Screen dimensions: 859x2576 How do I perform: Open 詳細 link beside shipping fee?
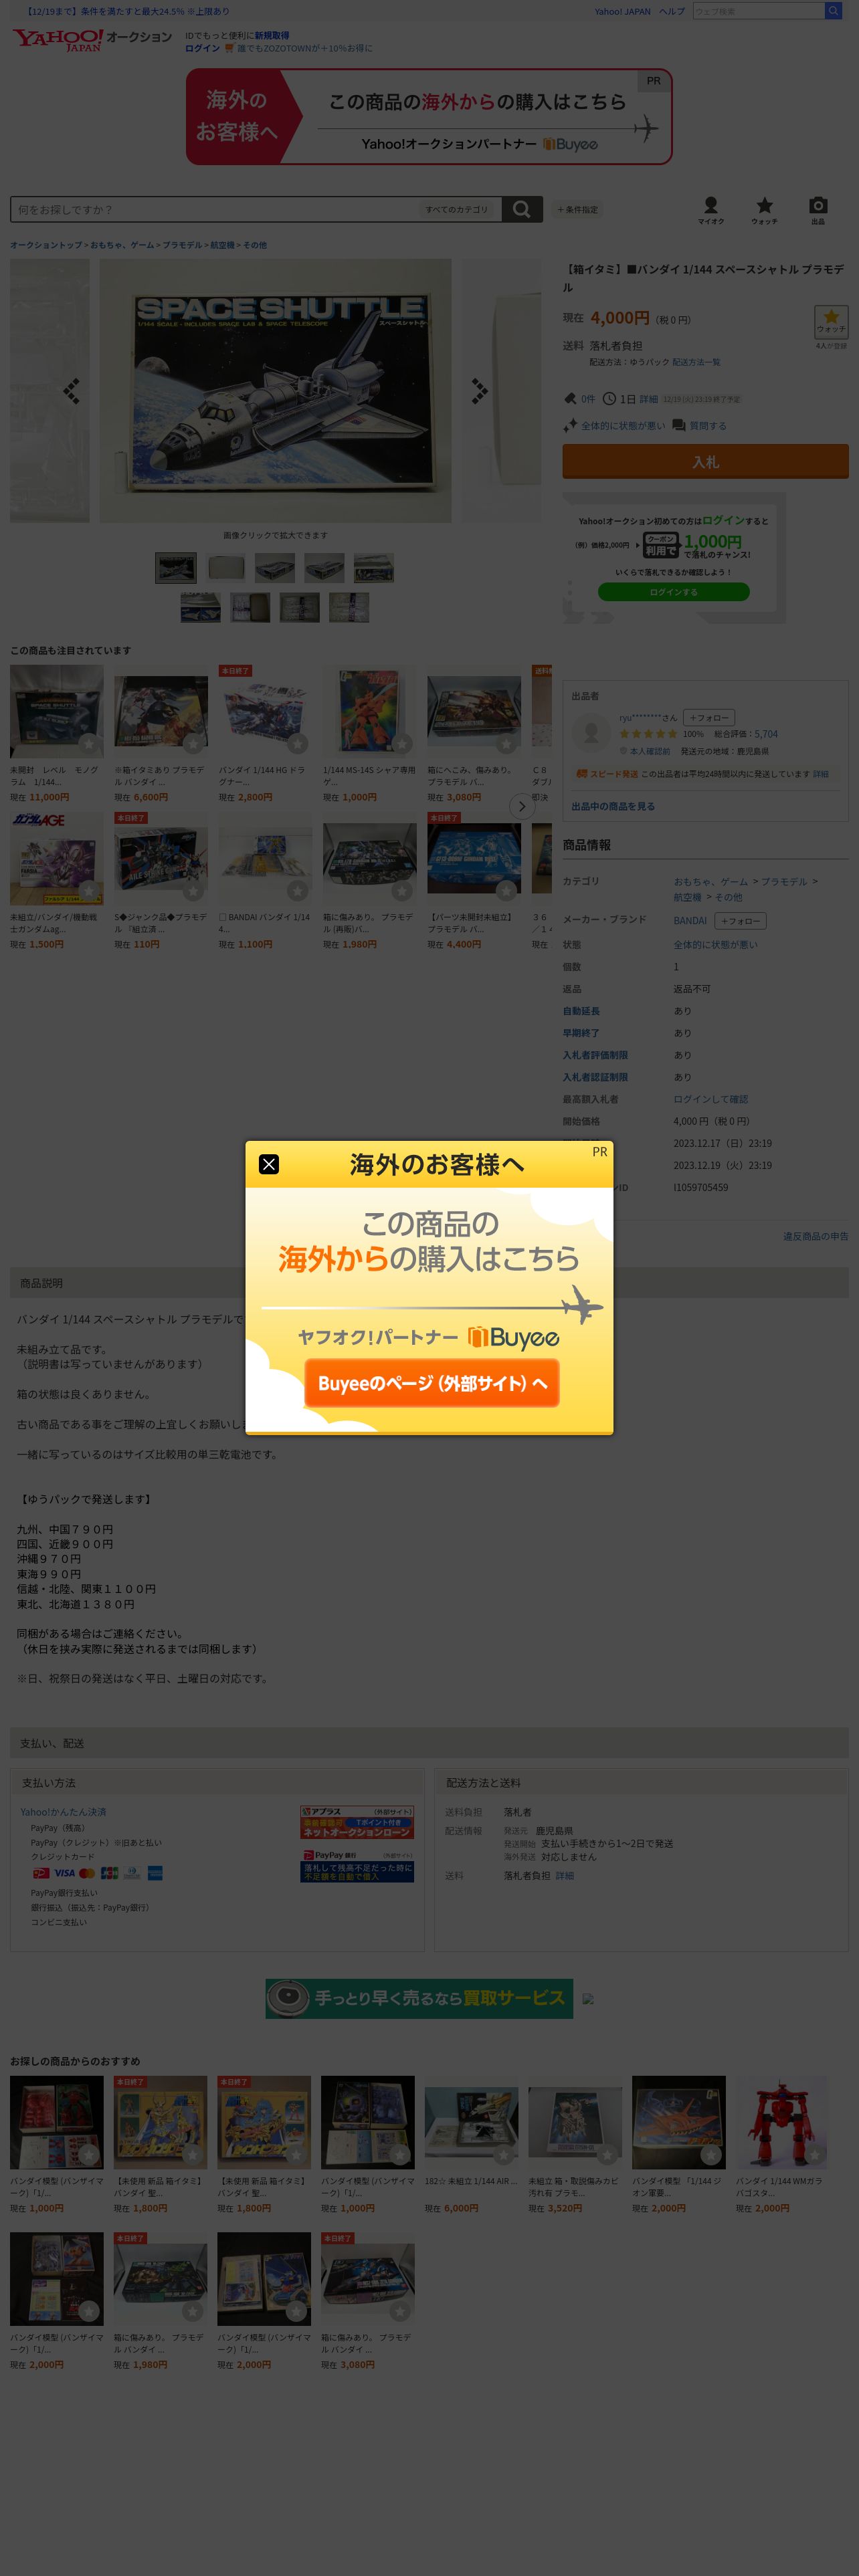click(x=565, y=1876)
